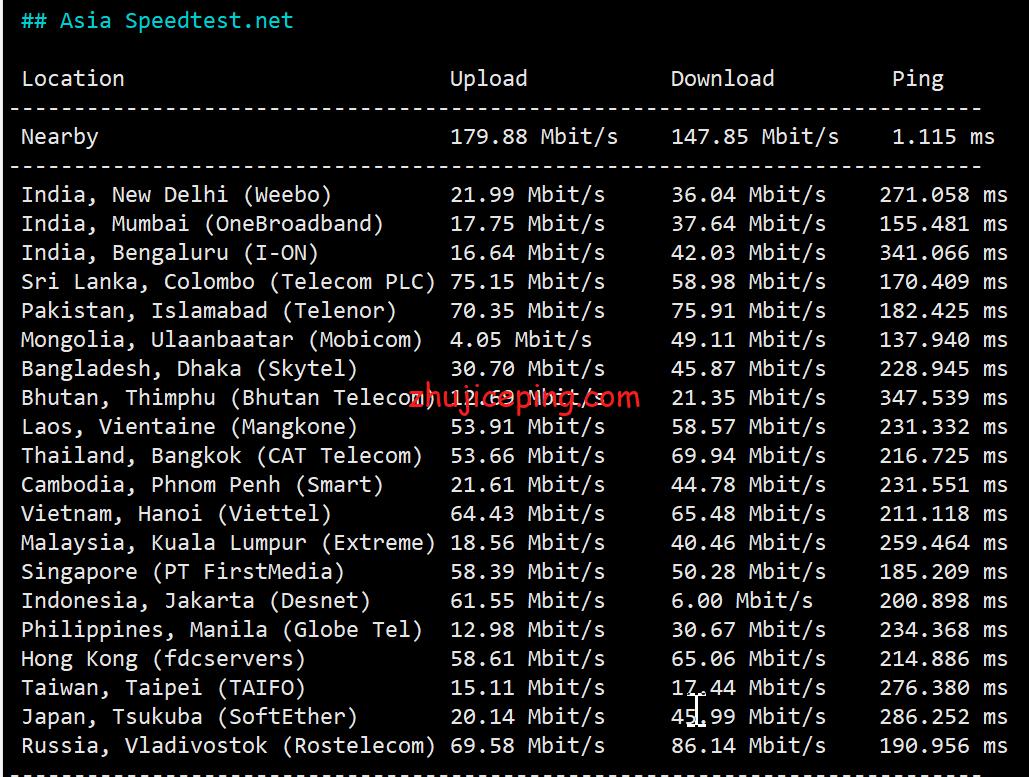The width and height of the screenshot is (1029, 777).
Task: Click Manila upload 12.98 Mbit/s
Action: 527,629
